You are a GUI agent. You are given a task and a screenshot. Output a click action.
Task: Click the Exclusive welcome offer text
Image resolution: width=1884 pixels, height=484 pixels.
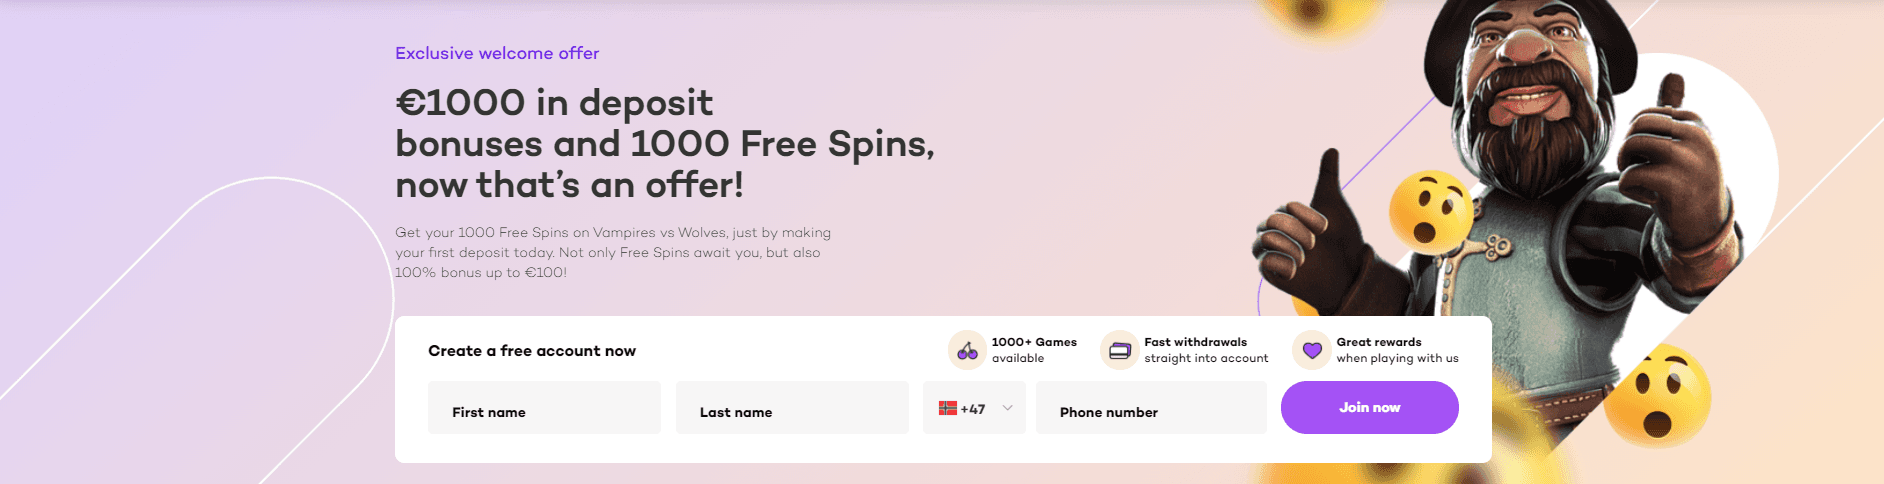coord(497,53)
